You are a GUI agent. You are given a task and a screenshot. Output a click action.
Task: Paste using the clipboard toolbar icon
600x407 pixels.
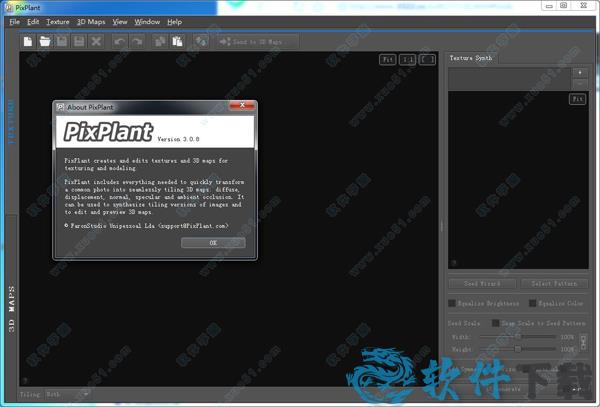pyautogui.click(x=177, y=41)
